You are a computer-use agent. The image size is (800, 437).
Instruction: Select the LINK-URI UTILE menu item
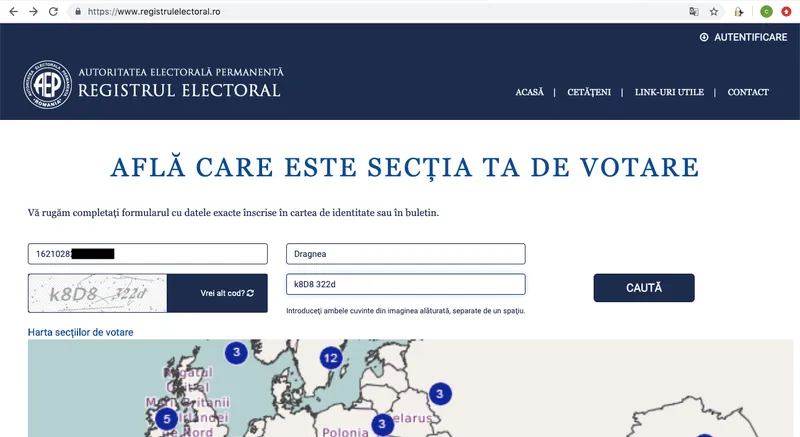tap(669, 92)
